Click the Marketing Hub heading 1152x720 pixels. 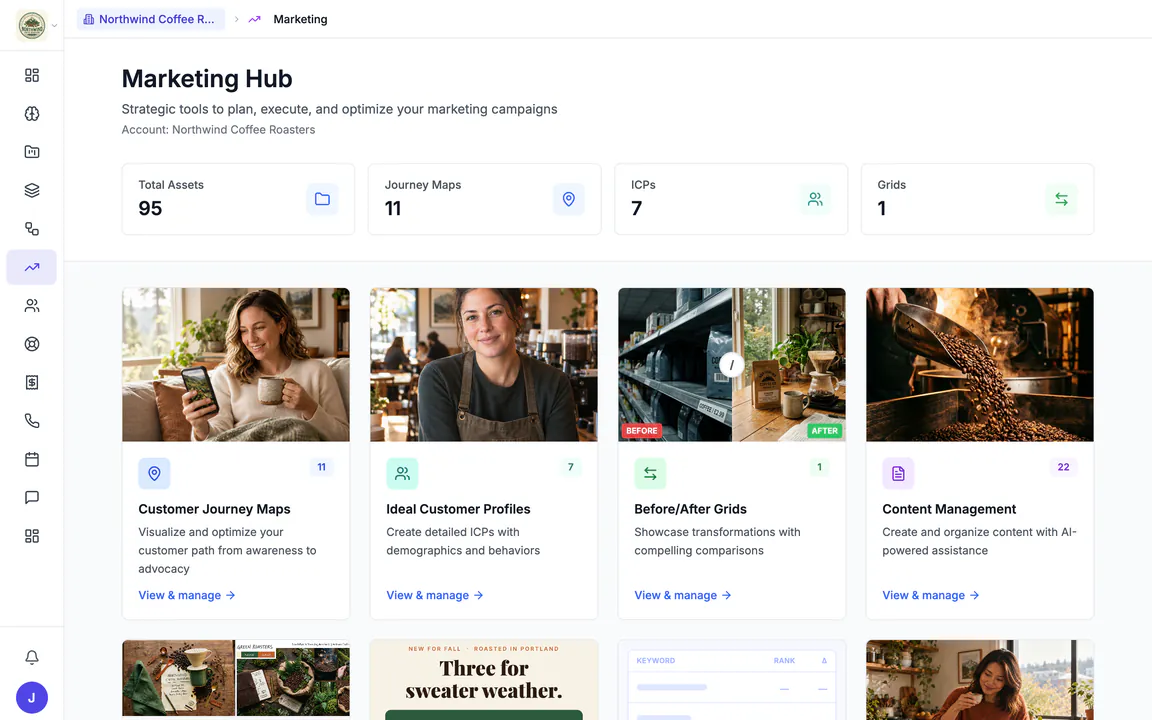click(x=207, y=79)
